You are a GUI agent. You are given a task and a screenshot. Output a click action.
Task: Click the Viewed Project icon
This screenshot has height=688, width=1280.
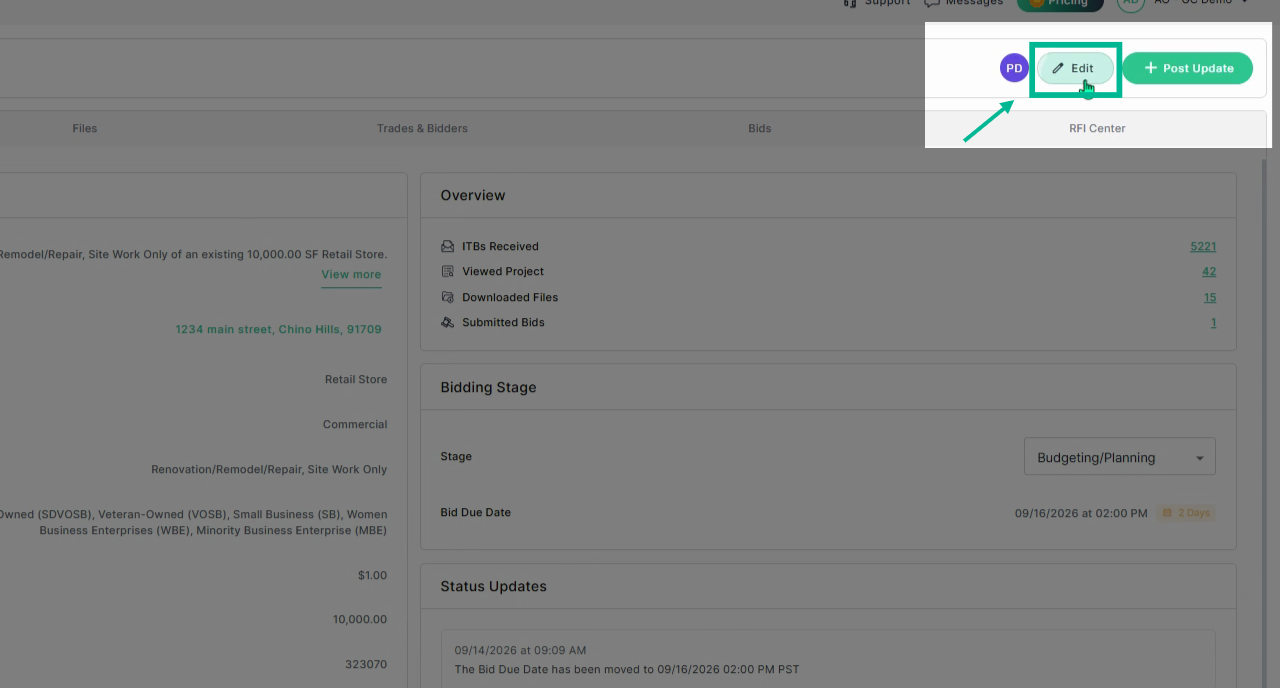448,271
